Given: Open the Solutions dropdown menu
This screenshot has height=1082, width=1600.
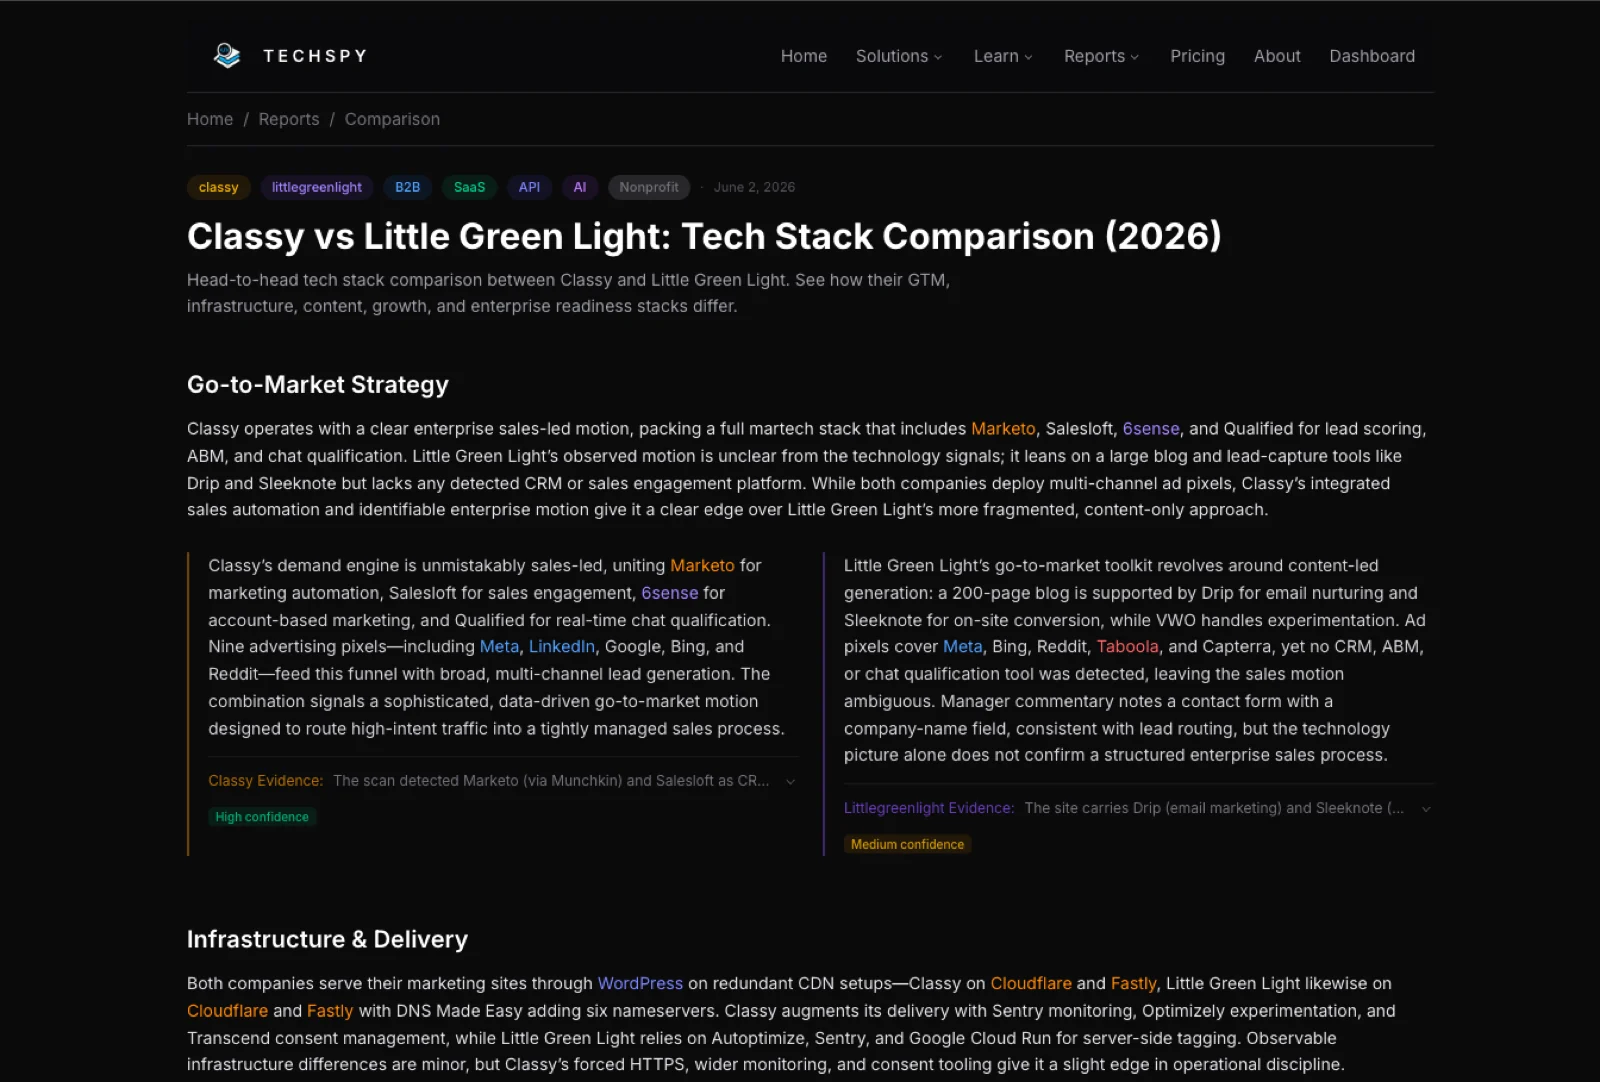Looking at the screenshot, I should [899, 56].
